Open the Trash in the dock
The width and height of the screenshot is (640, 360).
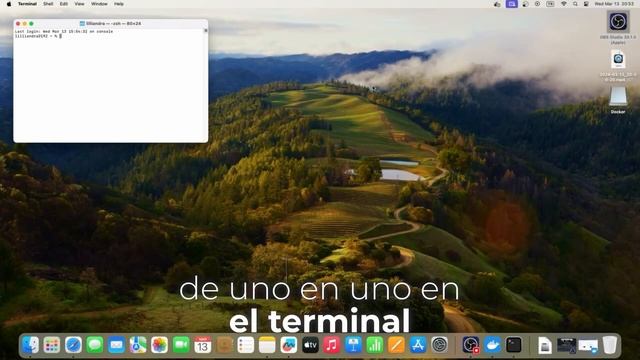click(x=610, y=345)
